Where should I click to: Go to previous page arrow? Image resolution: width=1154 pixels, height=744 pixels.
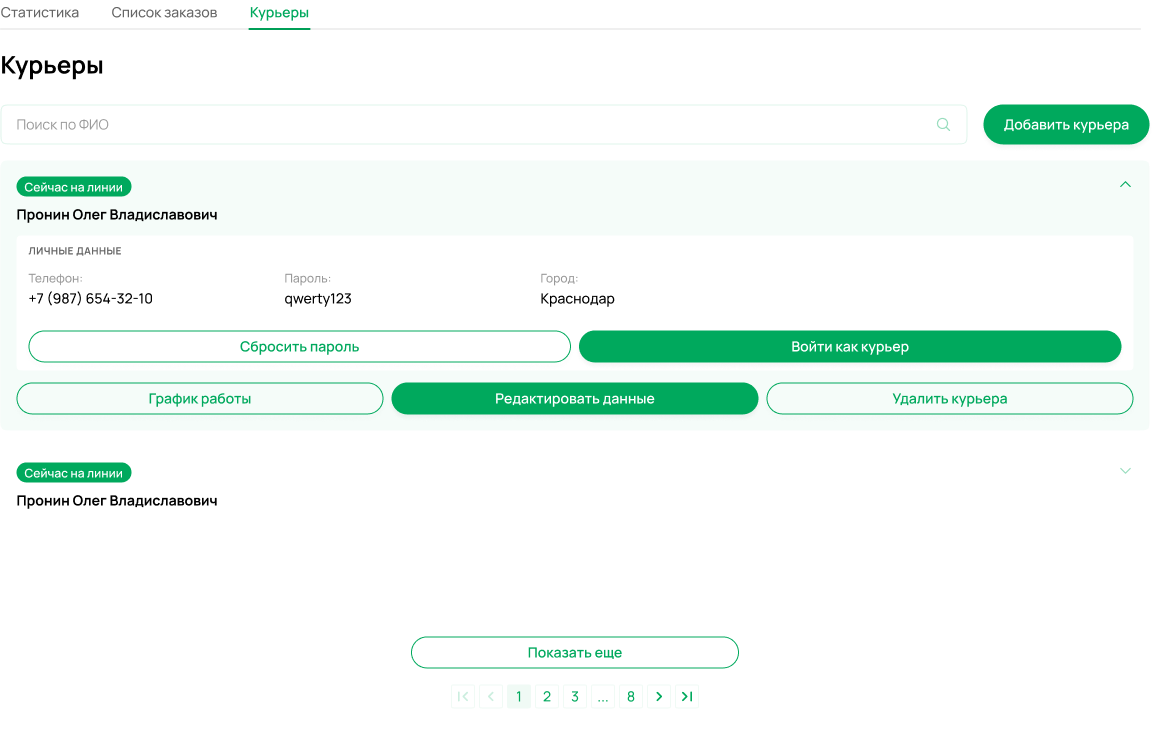491,697
